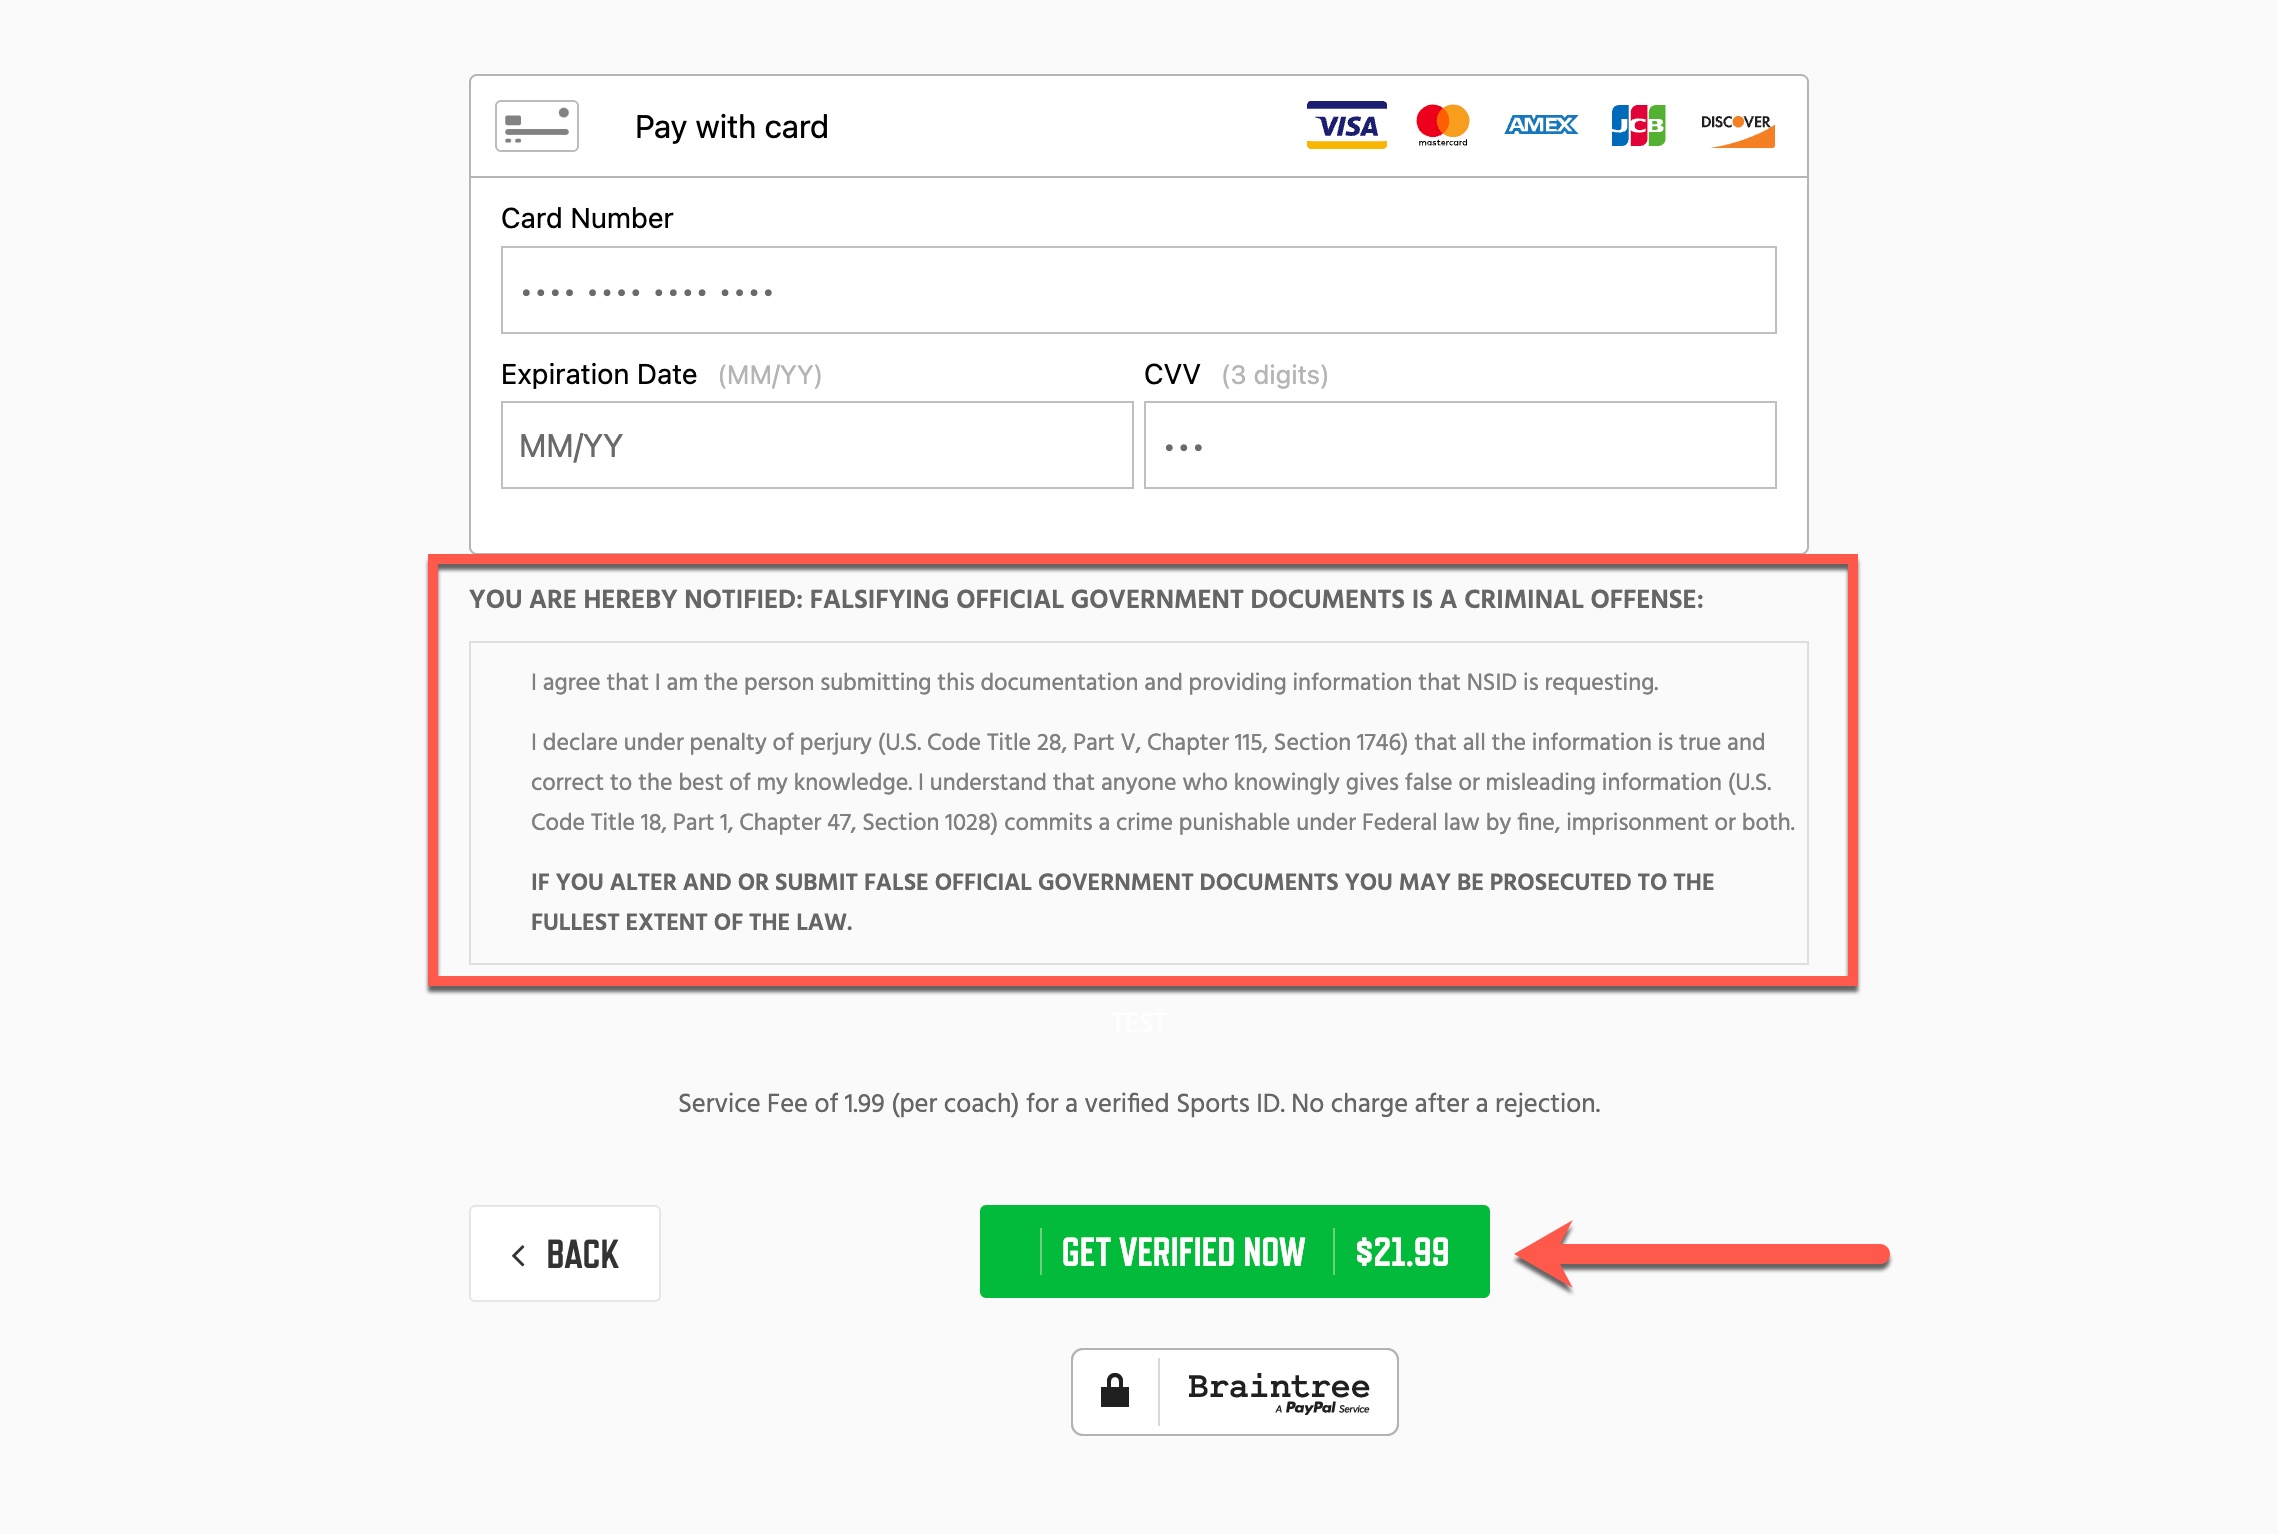Viewport: 2278px width, 1534px height.
Task: Select the AMEX card icon
Action: [1540, 124]
